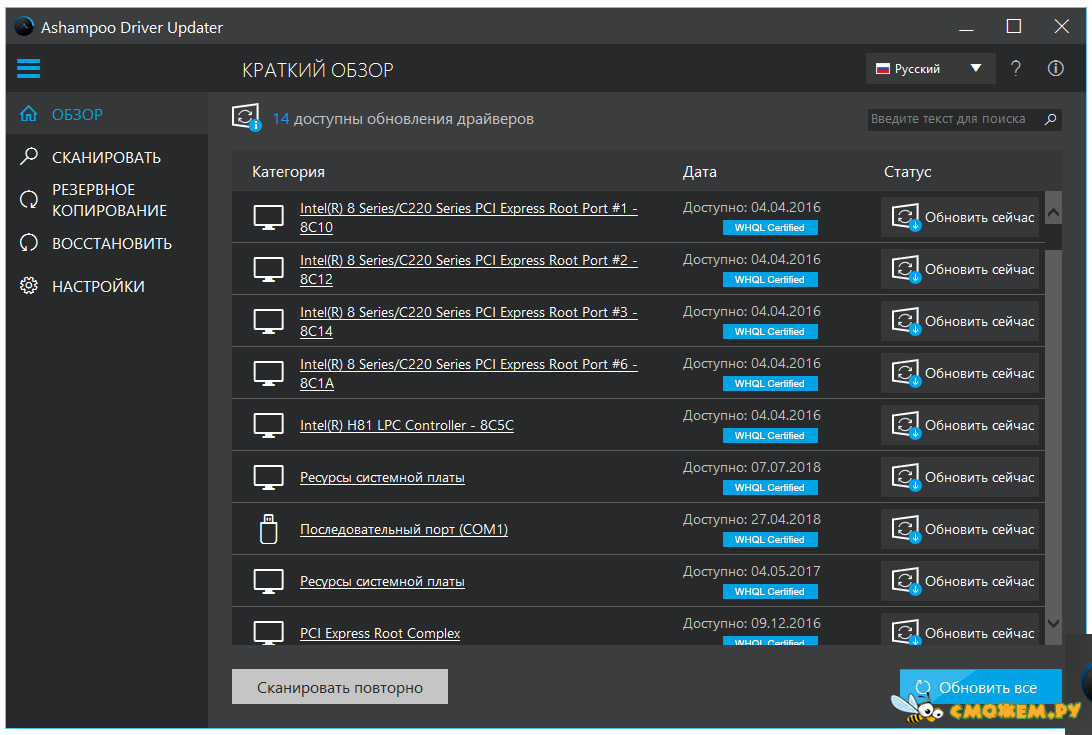
Task: Open Последовательный порт (COM1) link
Action: click(x=404, y=529)
